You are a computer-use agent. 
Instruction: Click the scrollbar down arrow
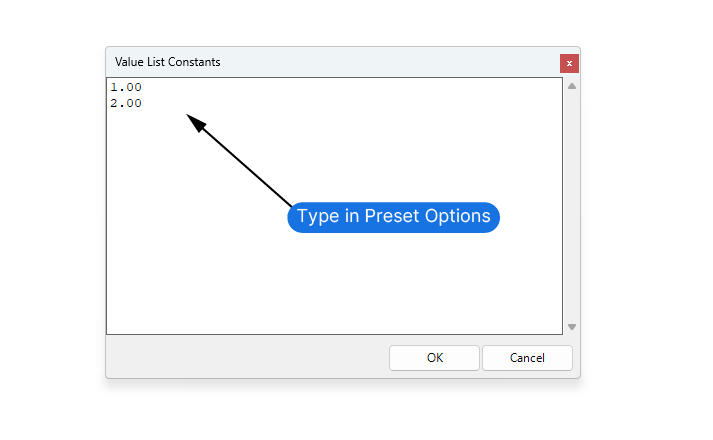pos(572,327)
